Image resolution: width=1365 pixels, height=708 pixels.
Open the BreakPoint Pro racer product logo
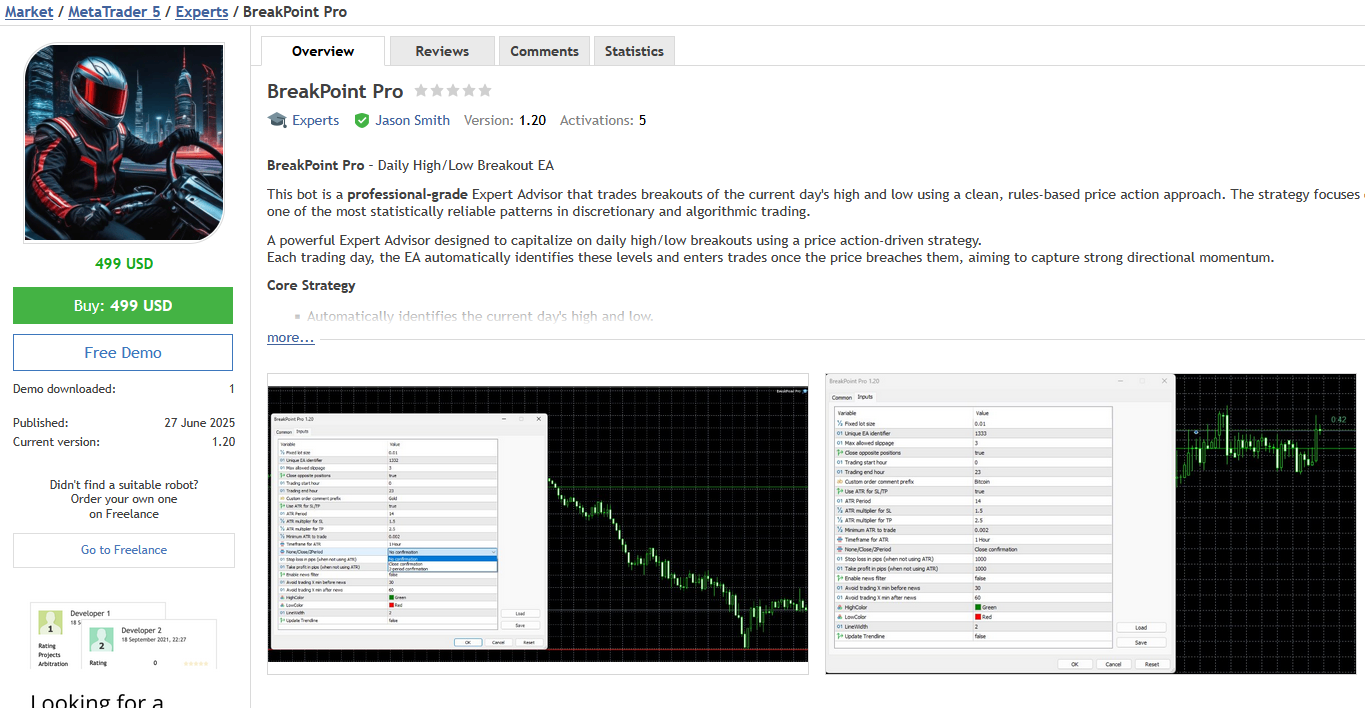click(x=124, y=142)
